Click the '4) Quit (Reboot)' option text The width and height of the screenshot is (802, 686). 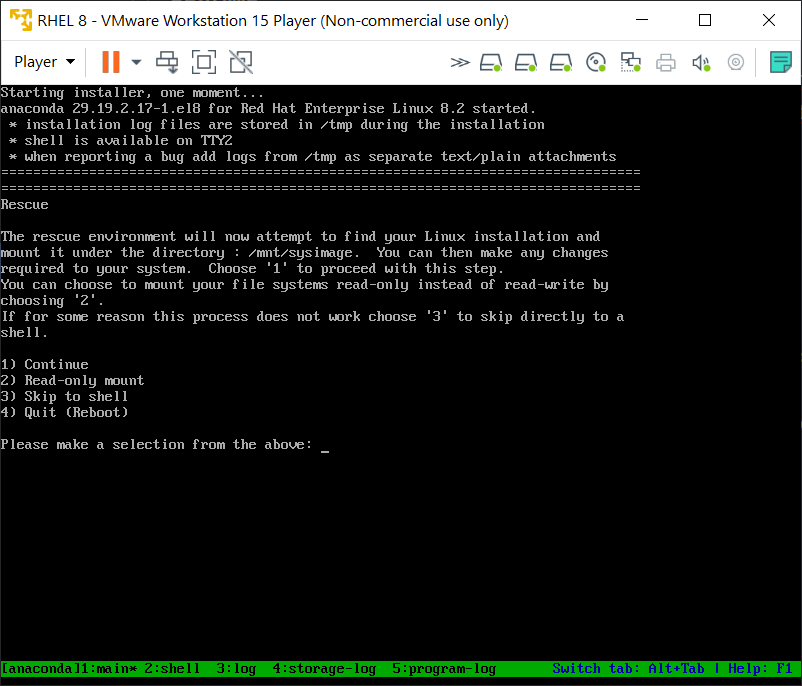tap(64, 412)
